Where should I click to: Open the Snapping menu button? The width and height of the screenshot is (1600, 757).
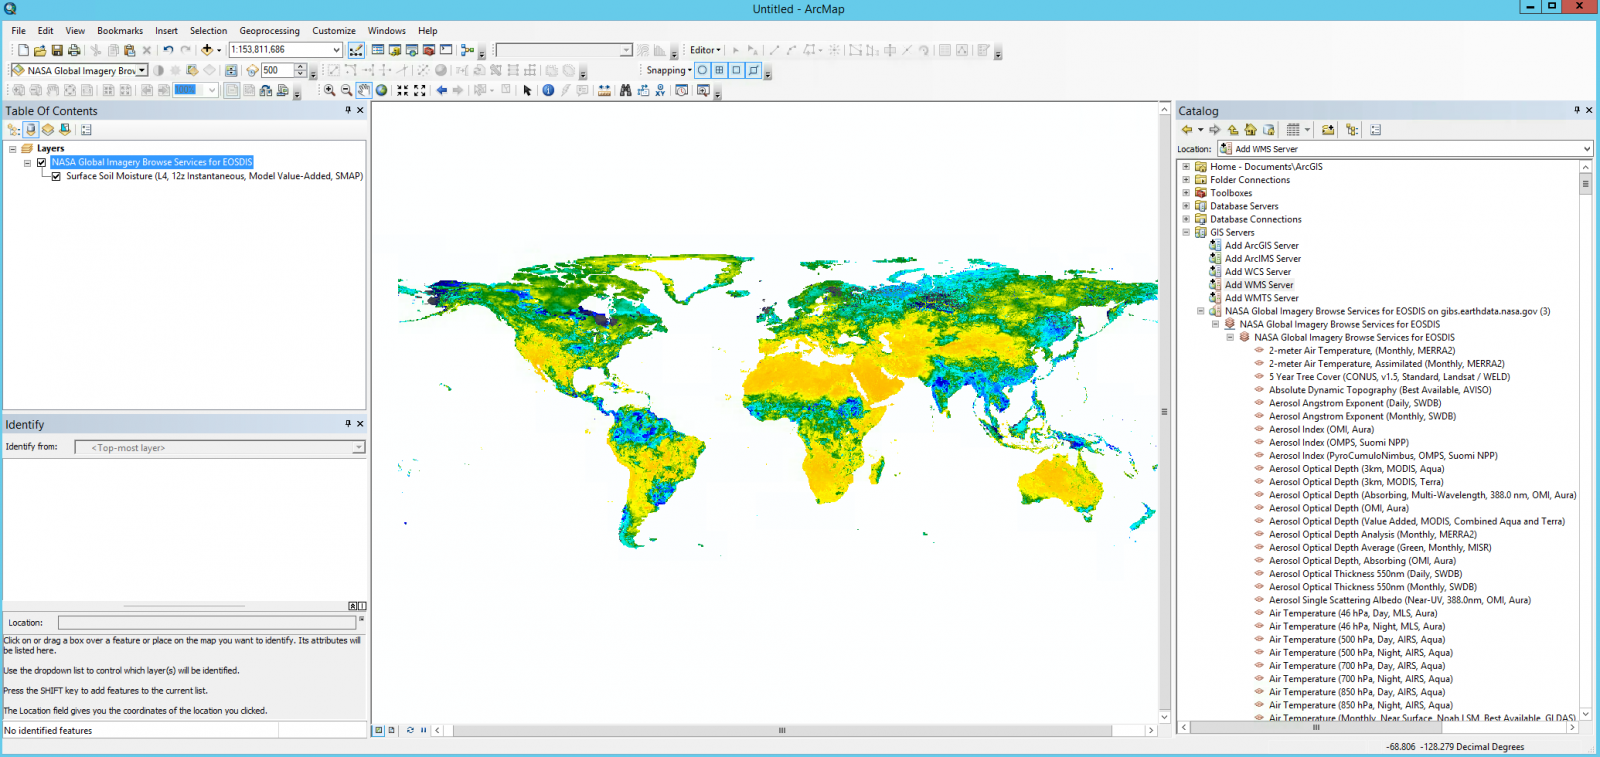click(x=668, y=70)
